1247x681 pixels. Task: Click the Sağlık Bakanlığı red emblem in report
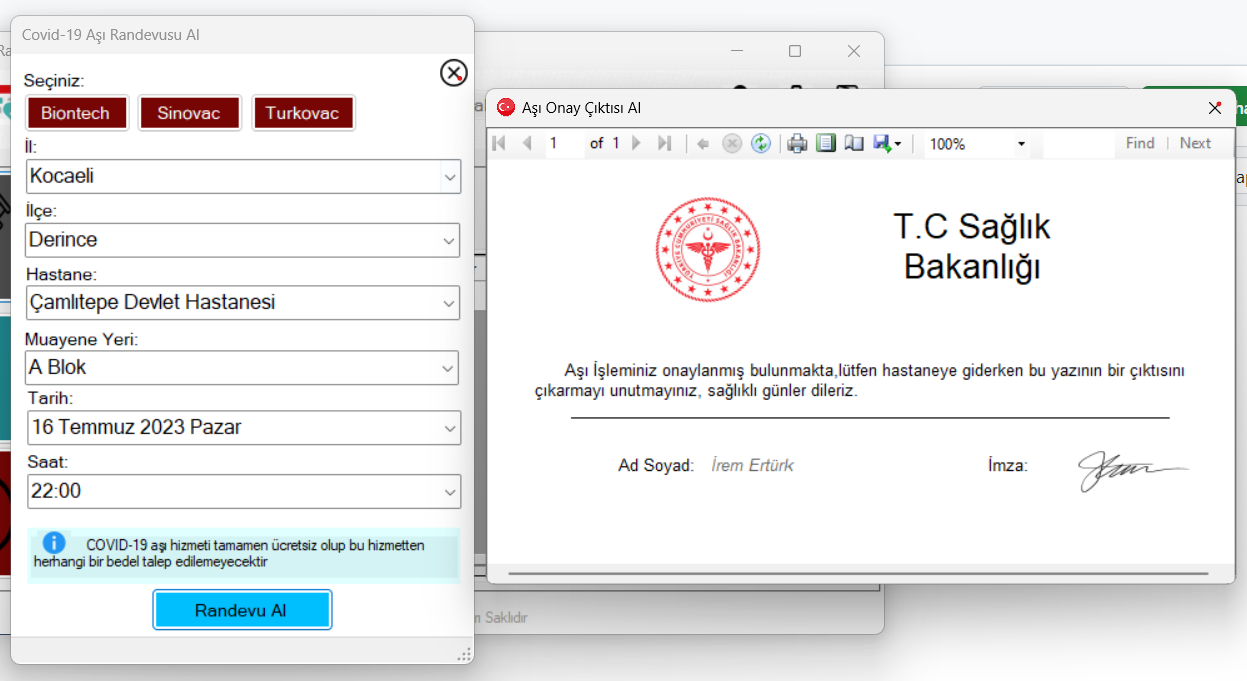click(708, 249)
